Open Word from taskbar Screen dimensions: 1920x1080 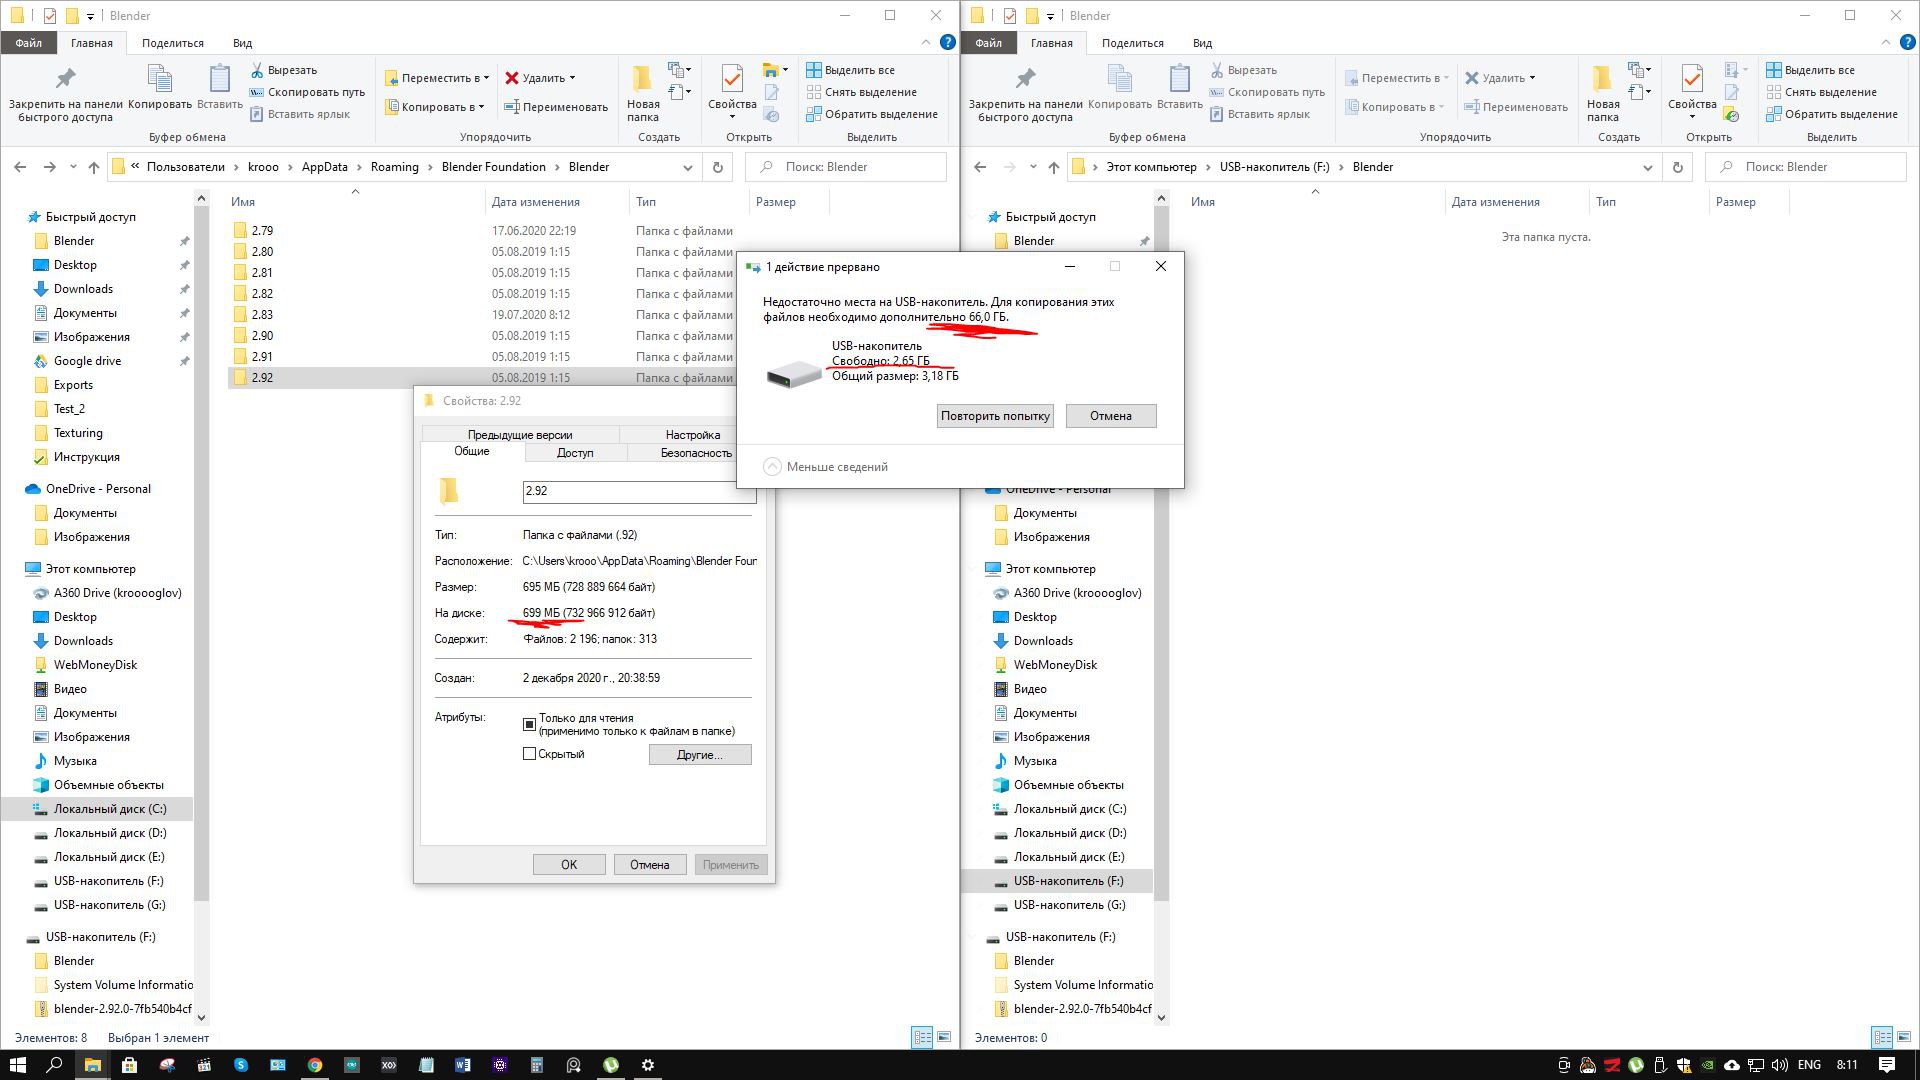click(462, 1065)
